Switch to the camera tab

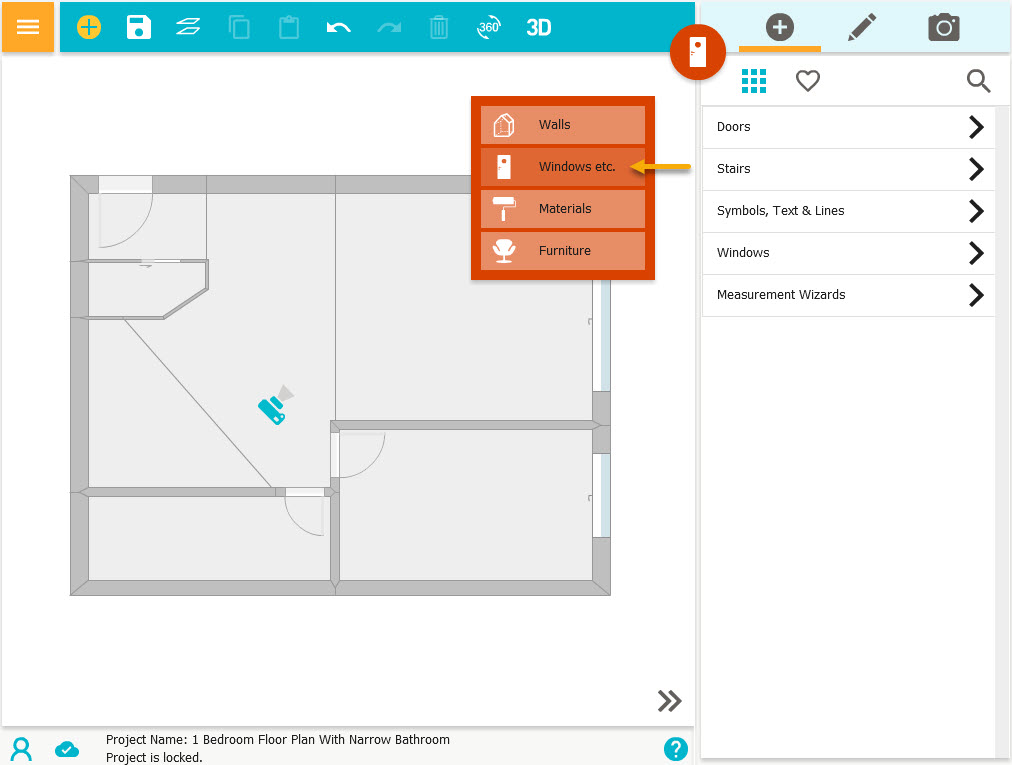pos(943,27)
